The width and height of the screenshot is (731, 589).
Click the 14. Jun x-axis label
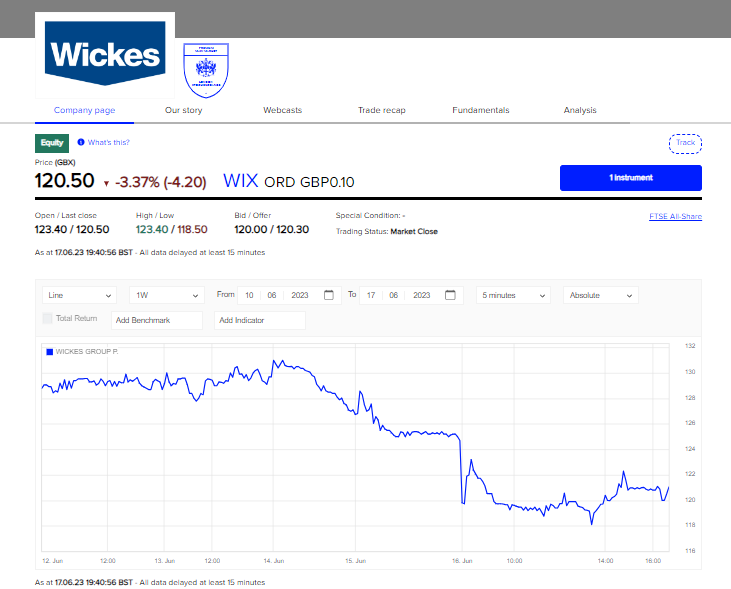(x=274, y=561)
